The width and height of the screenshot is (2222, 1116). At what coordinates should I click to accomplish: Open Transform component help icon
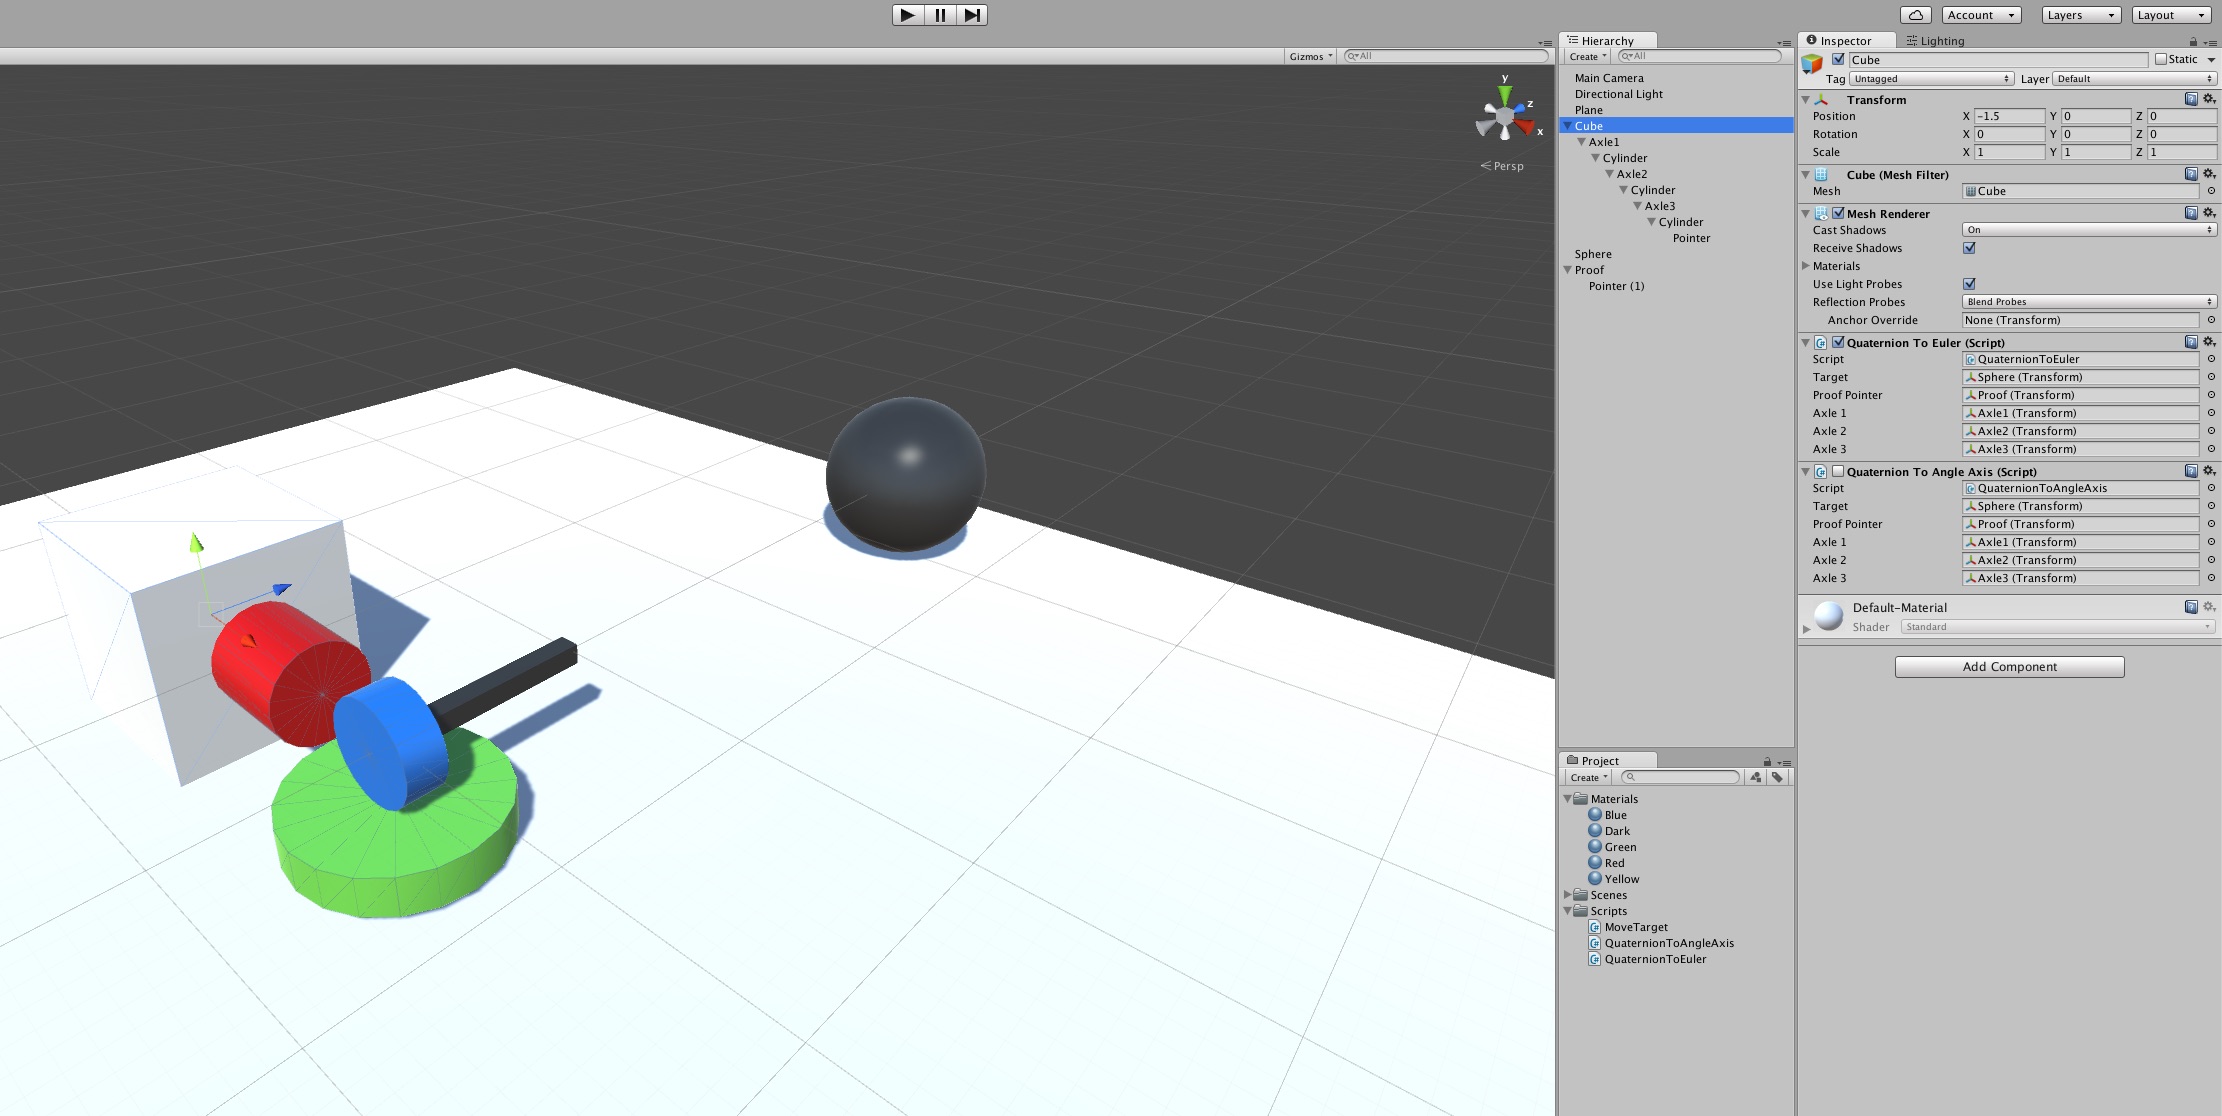point(2191,99)
